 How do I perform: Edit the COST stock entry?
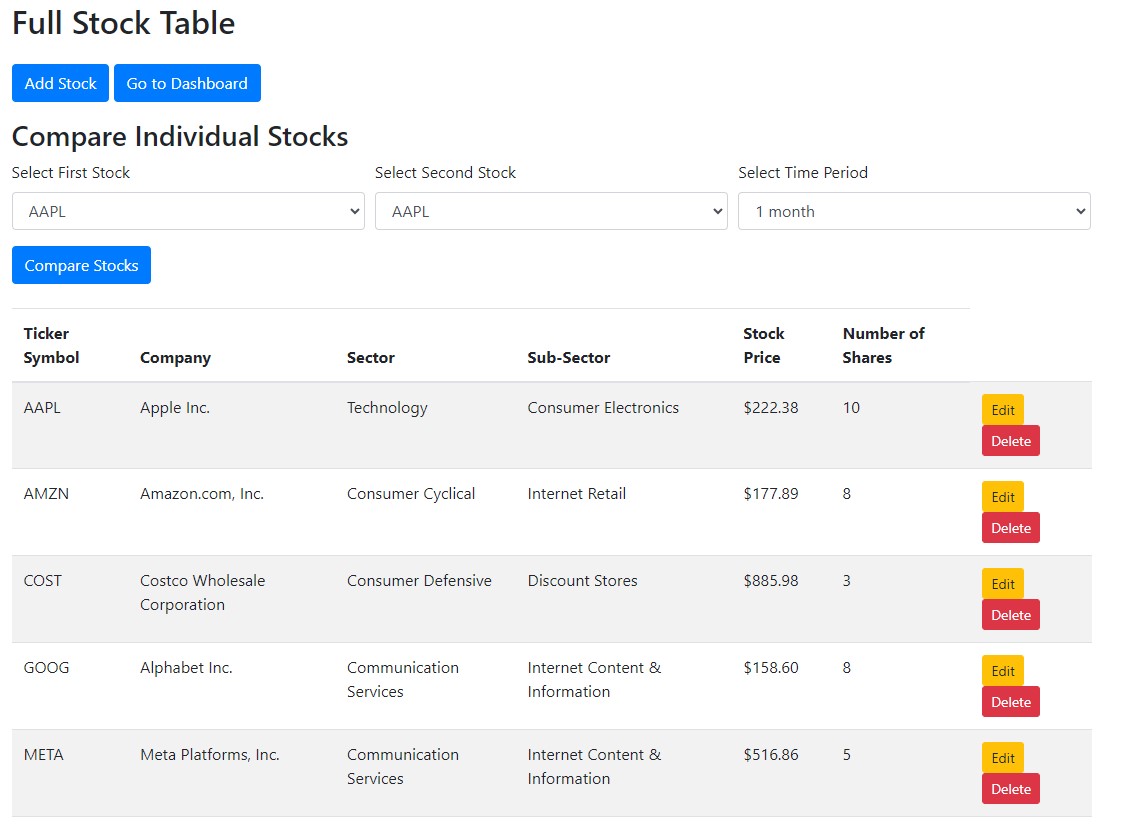(1002, 584)
